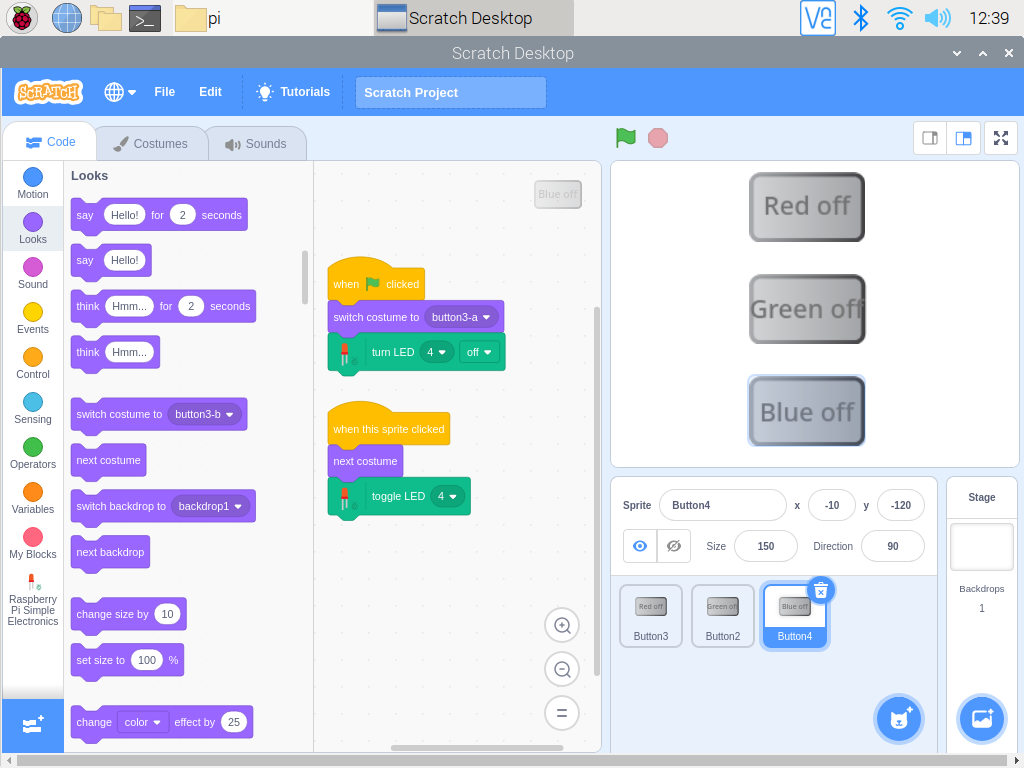Select the Sensing block category
Viewport: 1024px width, 768px height.
pyautogui.click(x=33, y=409)
